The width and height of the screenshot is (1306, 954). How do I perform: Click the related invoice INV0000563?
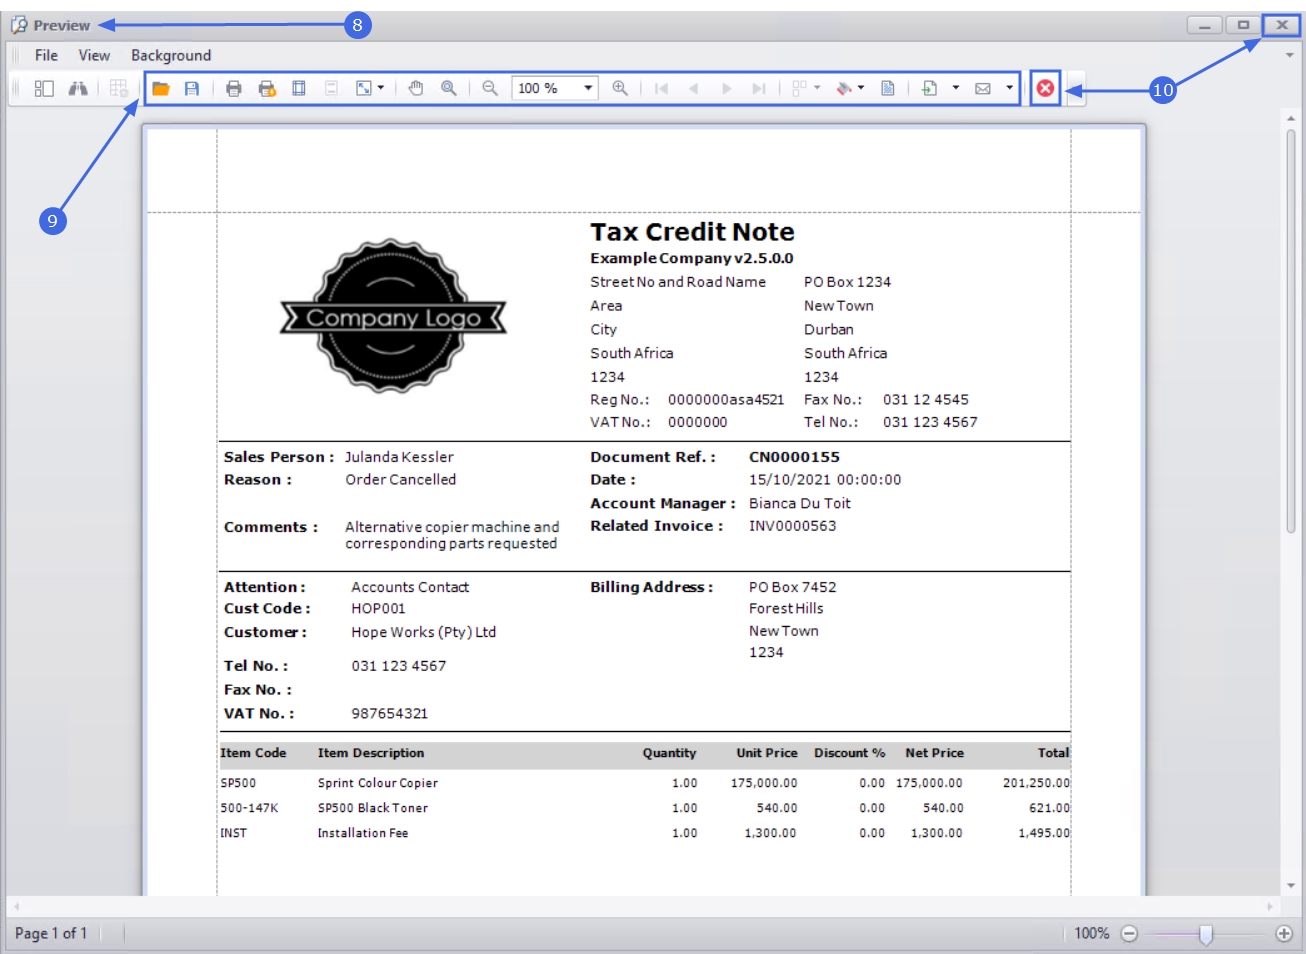(792, 526)
